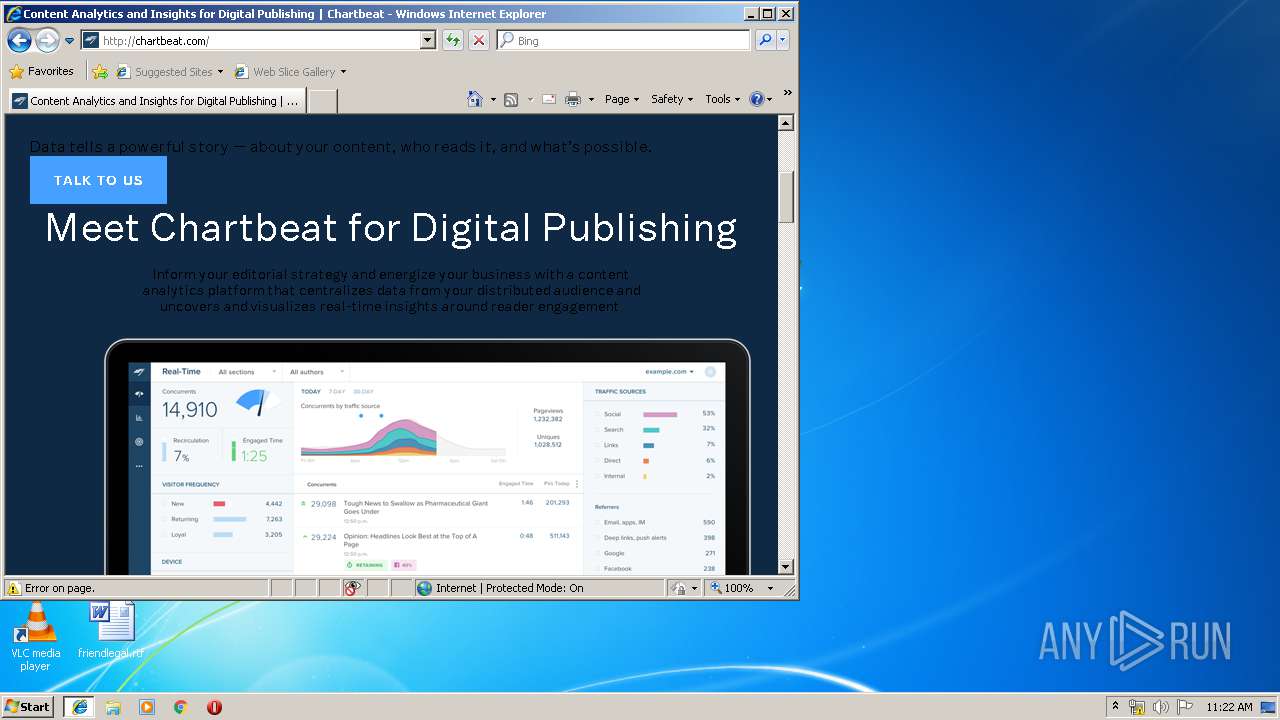Open the status bar security lock dropdown
This screenshot has width=1280, height=720.
coord(685,588)
